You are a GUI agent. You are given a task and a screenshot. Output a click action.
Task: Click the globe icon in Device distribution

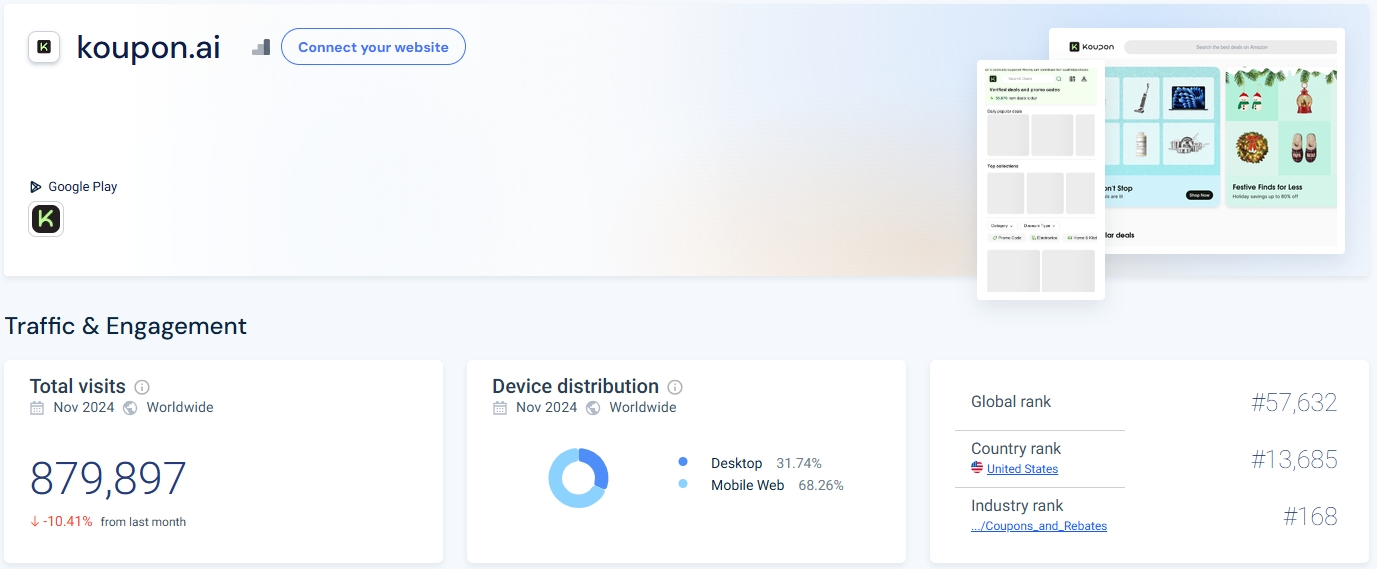[593, 408]
